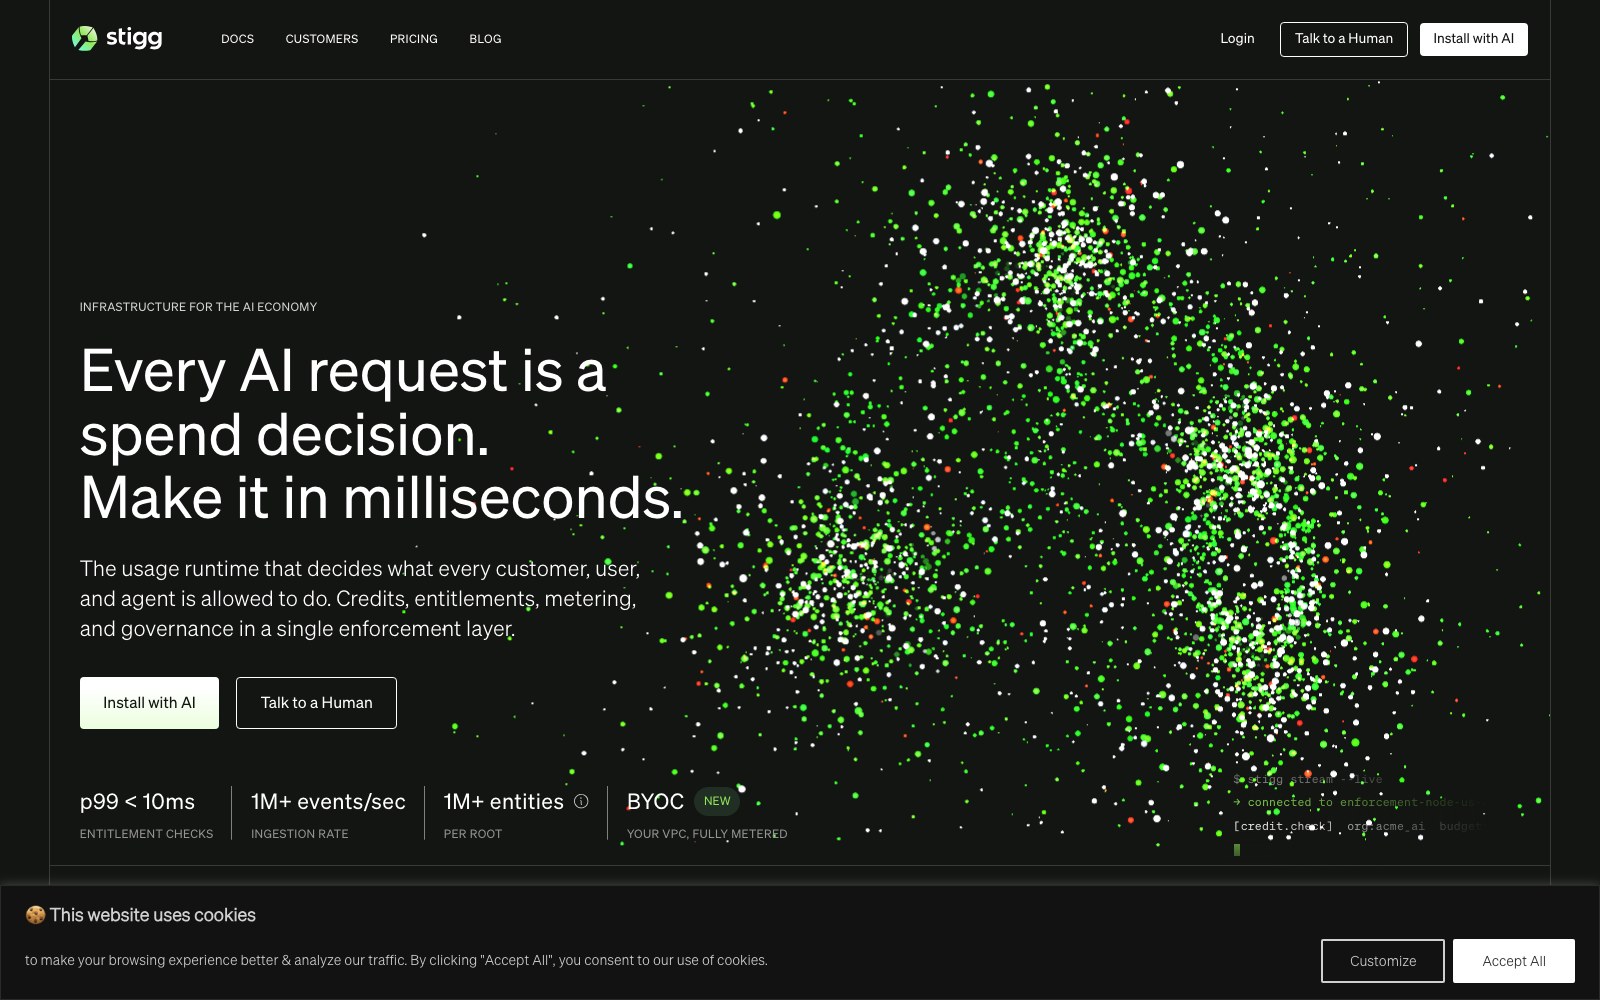The width and height of the screenshot is (1600, 1000).
Task: Click the [credit.check] terminal line
Action: pyautogui.click(x=1358, y=826)
